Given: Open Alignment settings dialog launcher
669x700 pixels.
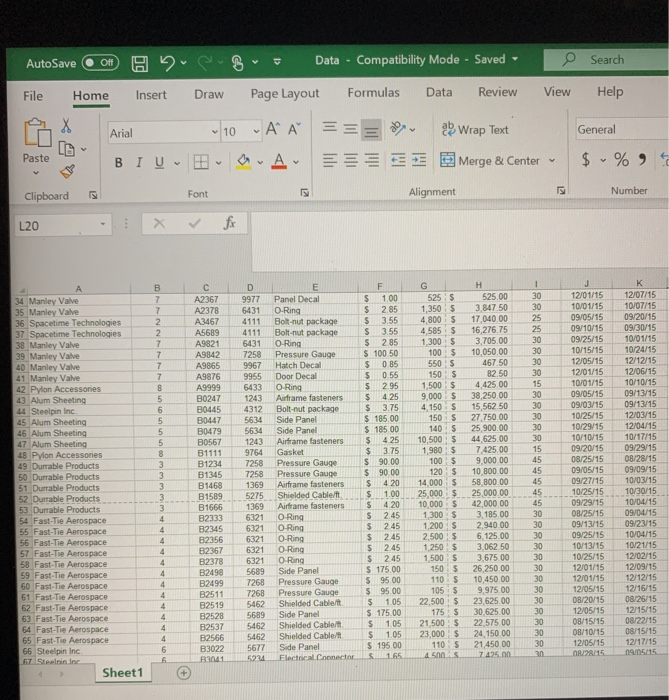Looking at the screenshot, I should 561,191.
